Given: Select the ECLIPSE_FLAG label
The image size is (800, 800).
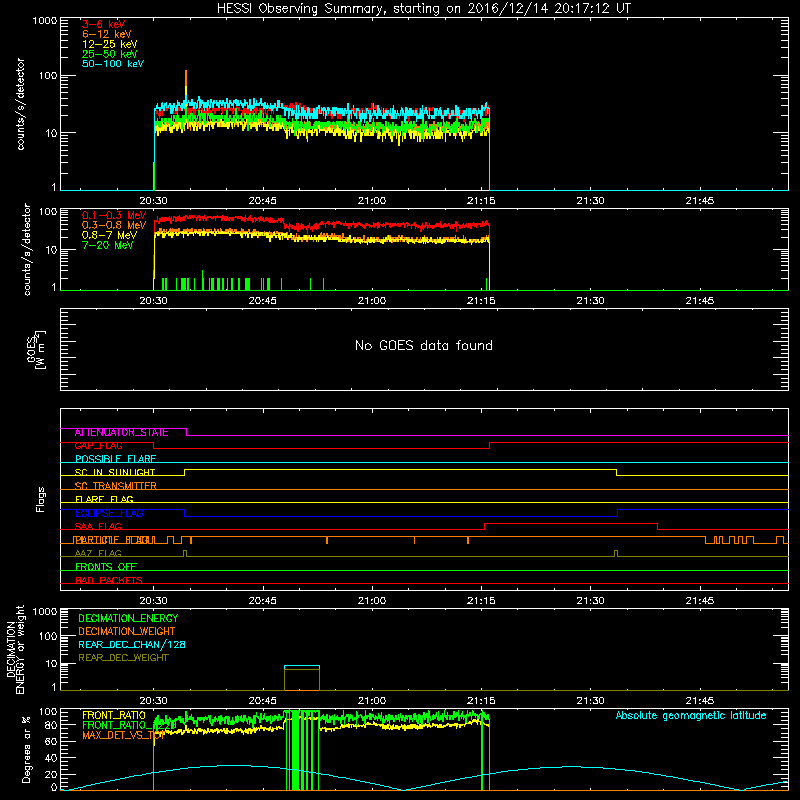Looking at the screenshot, I should click(x=109, y=513).
